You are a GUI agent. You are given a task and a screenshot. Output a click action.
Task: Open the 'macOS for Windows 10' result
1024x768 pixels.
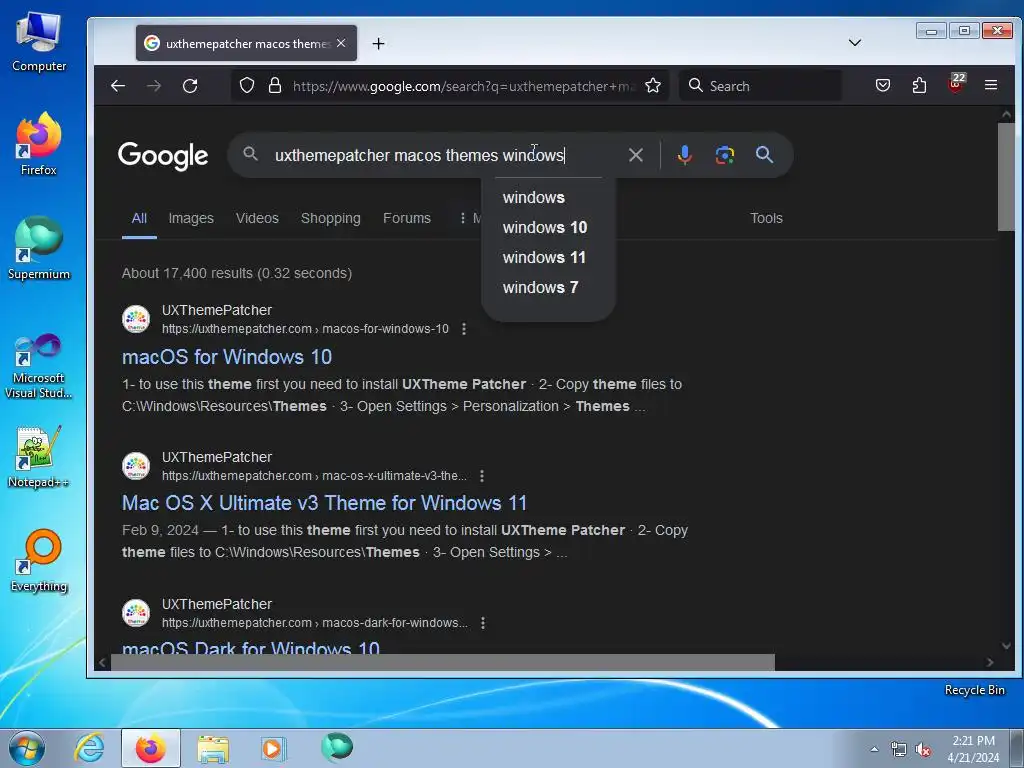[227, 357]
